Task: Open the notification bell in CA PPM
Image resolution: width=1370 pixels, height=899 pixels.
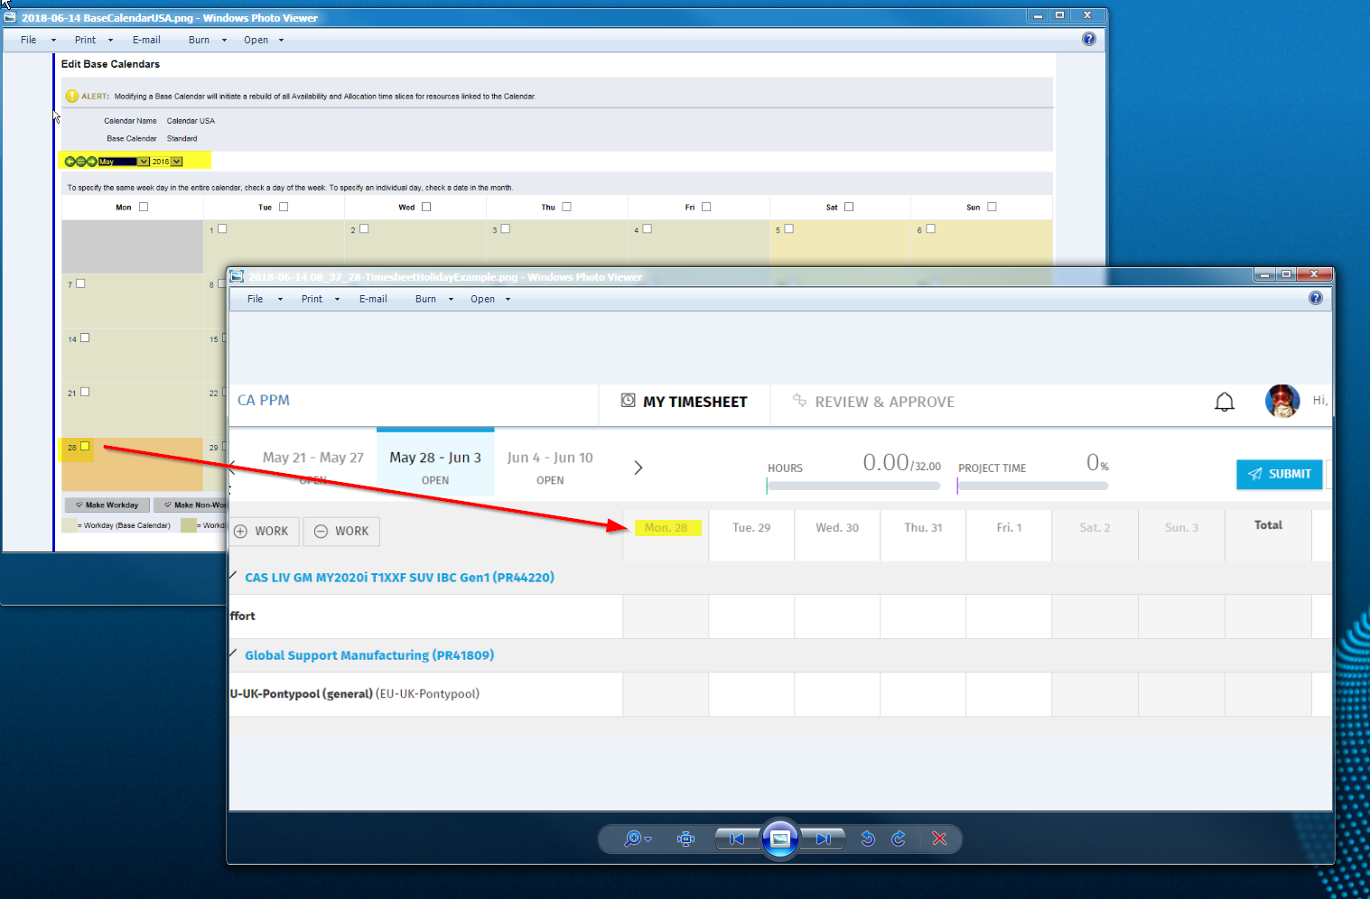Action: coord(1224,401)
